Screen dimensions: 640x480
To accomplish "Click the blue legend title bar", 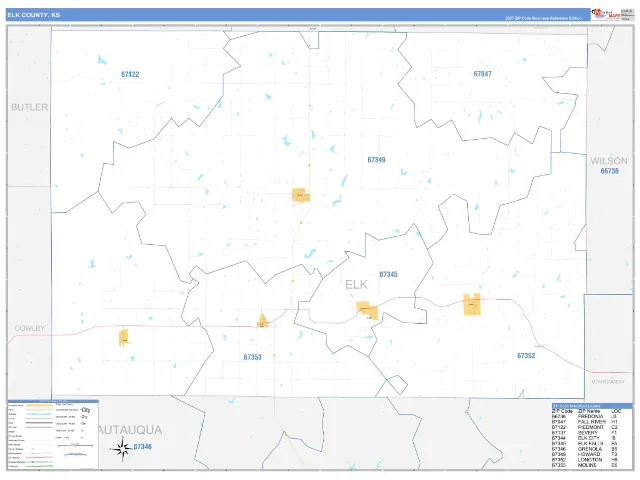I will coord(53,401).
